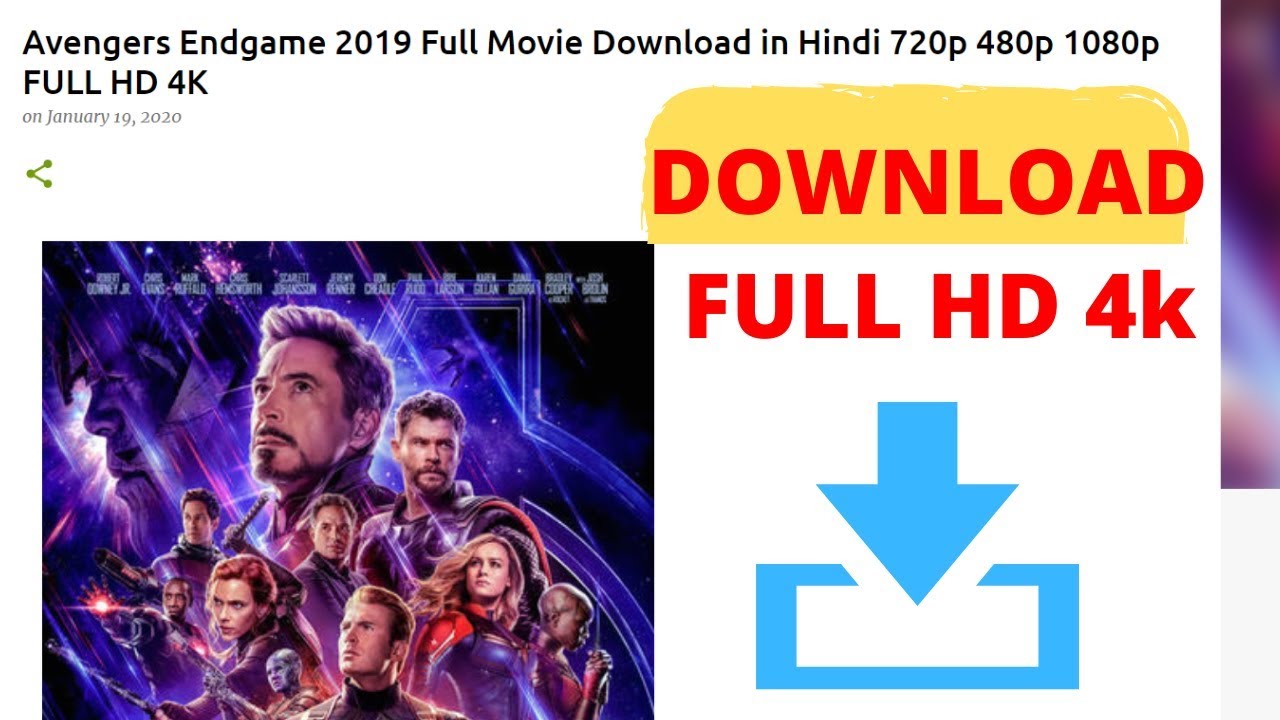This screenshot has height=720, width=1280.
Task: Click the "January 19, 2020" post date
Action: point(113,117)
